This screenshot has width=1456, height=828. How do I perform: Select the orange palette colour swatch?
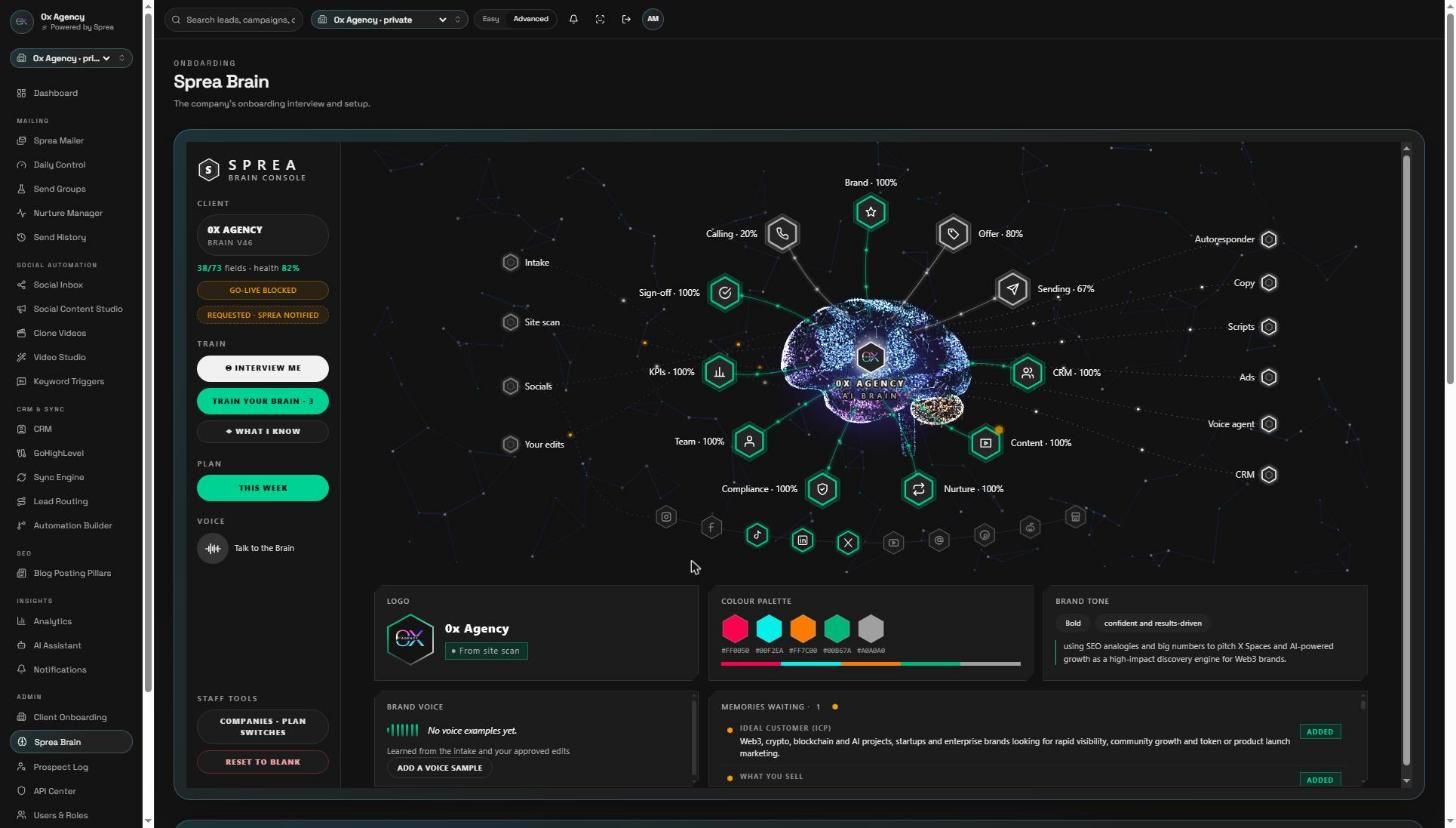(803, 629)
